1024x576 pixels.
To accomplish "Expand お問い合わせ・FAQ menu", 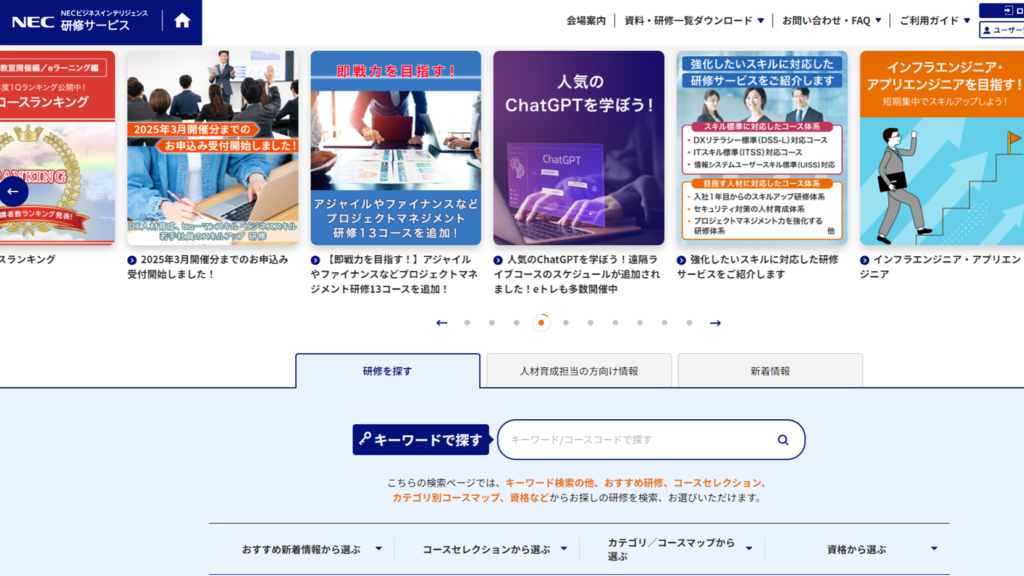I will 831,20.
